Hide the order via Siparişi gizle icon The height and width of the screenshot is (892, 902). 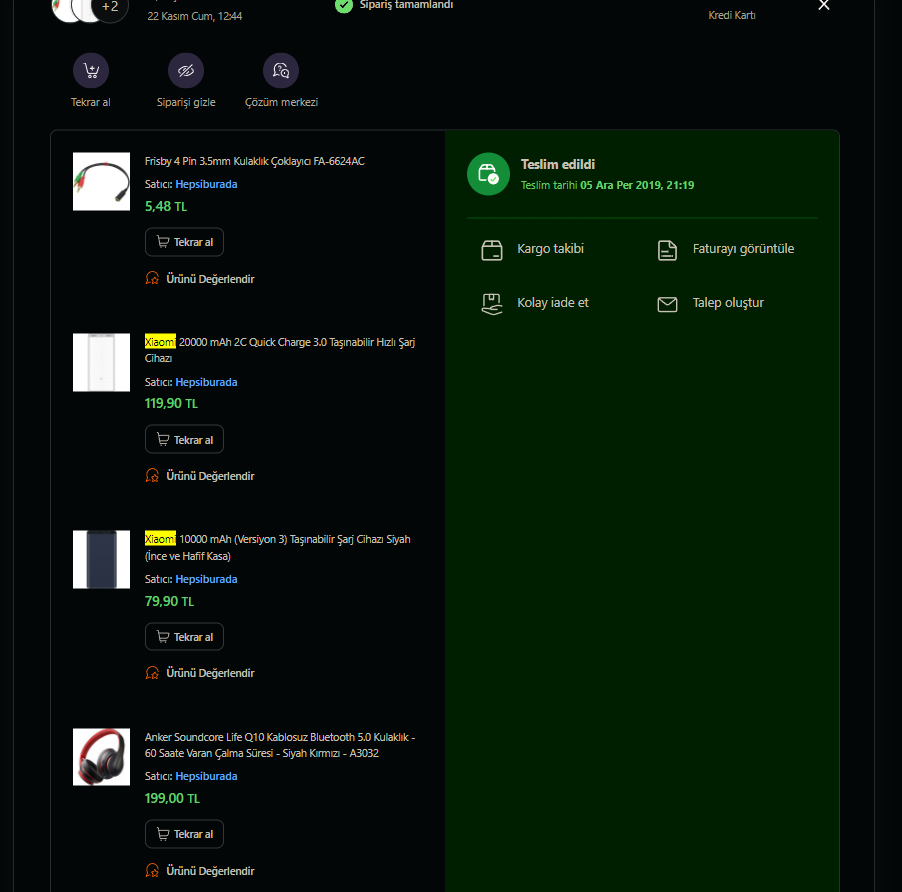point(186,71)
